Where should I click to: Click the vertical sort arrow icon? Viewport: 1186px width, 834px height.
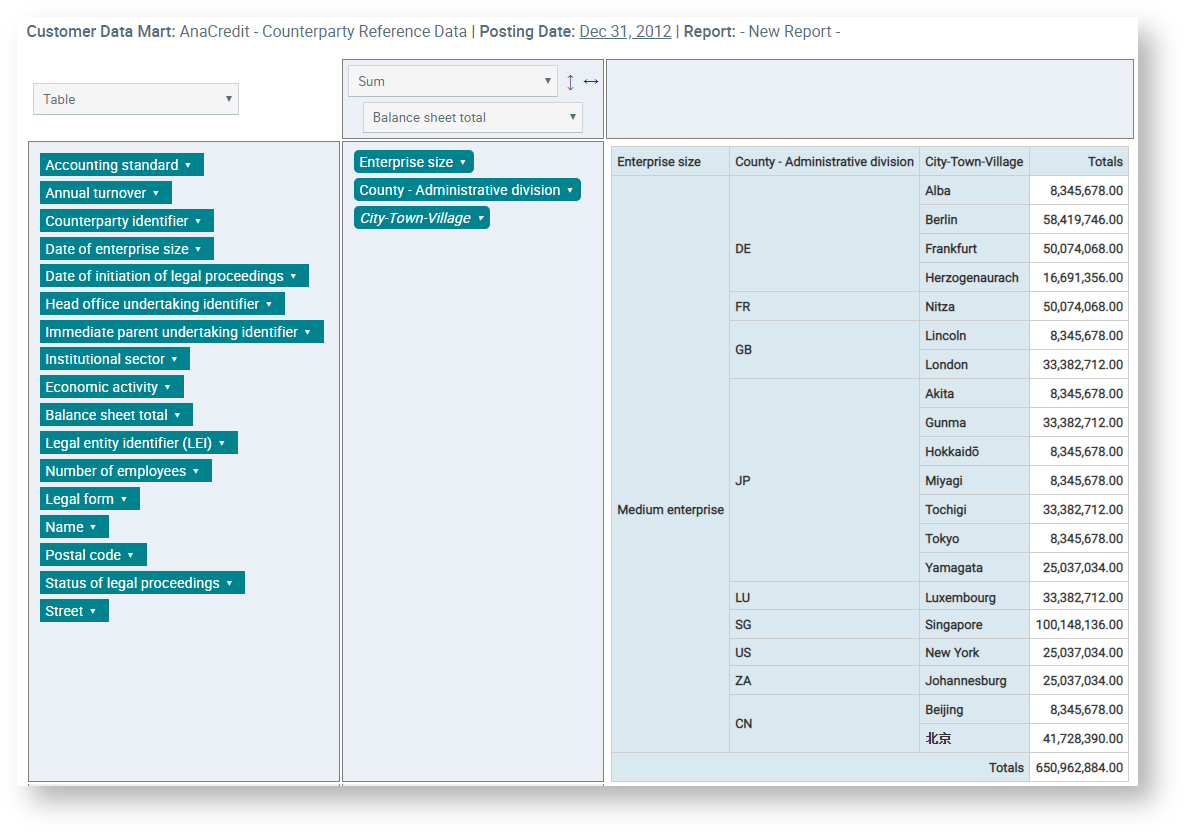(x=570, y=82)
